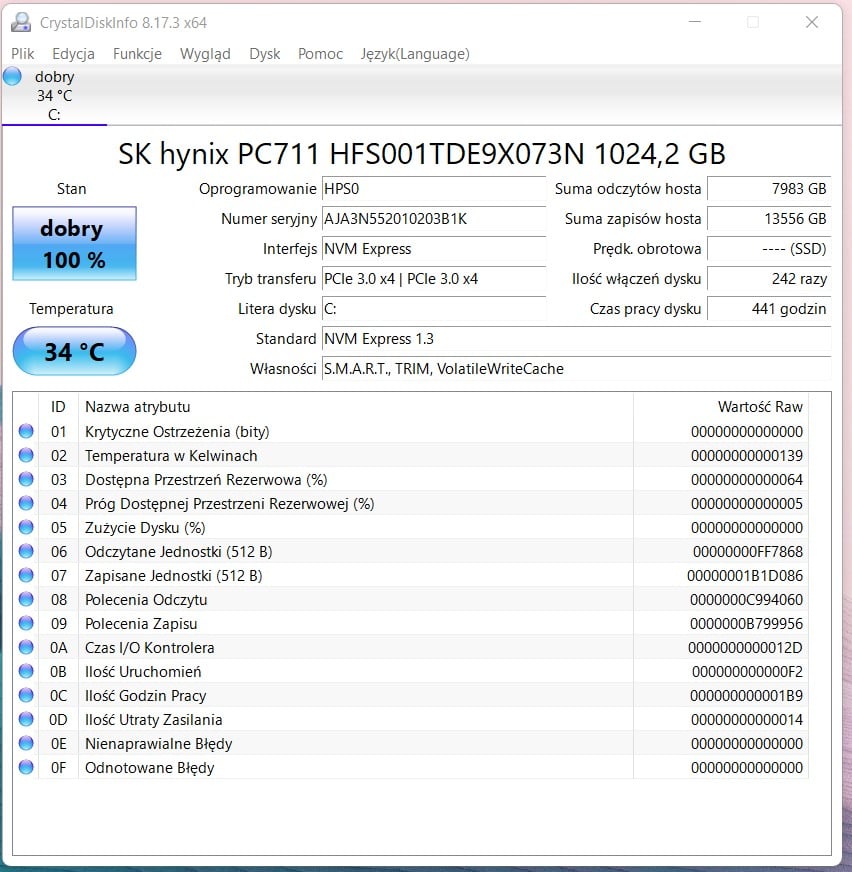Image resolution: width=852 pixels, height=872 pixels.
Task: Click the status orb for Odczytane Jednostki
Action: coord(26,551)
